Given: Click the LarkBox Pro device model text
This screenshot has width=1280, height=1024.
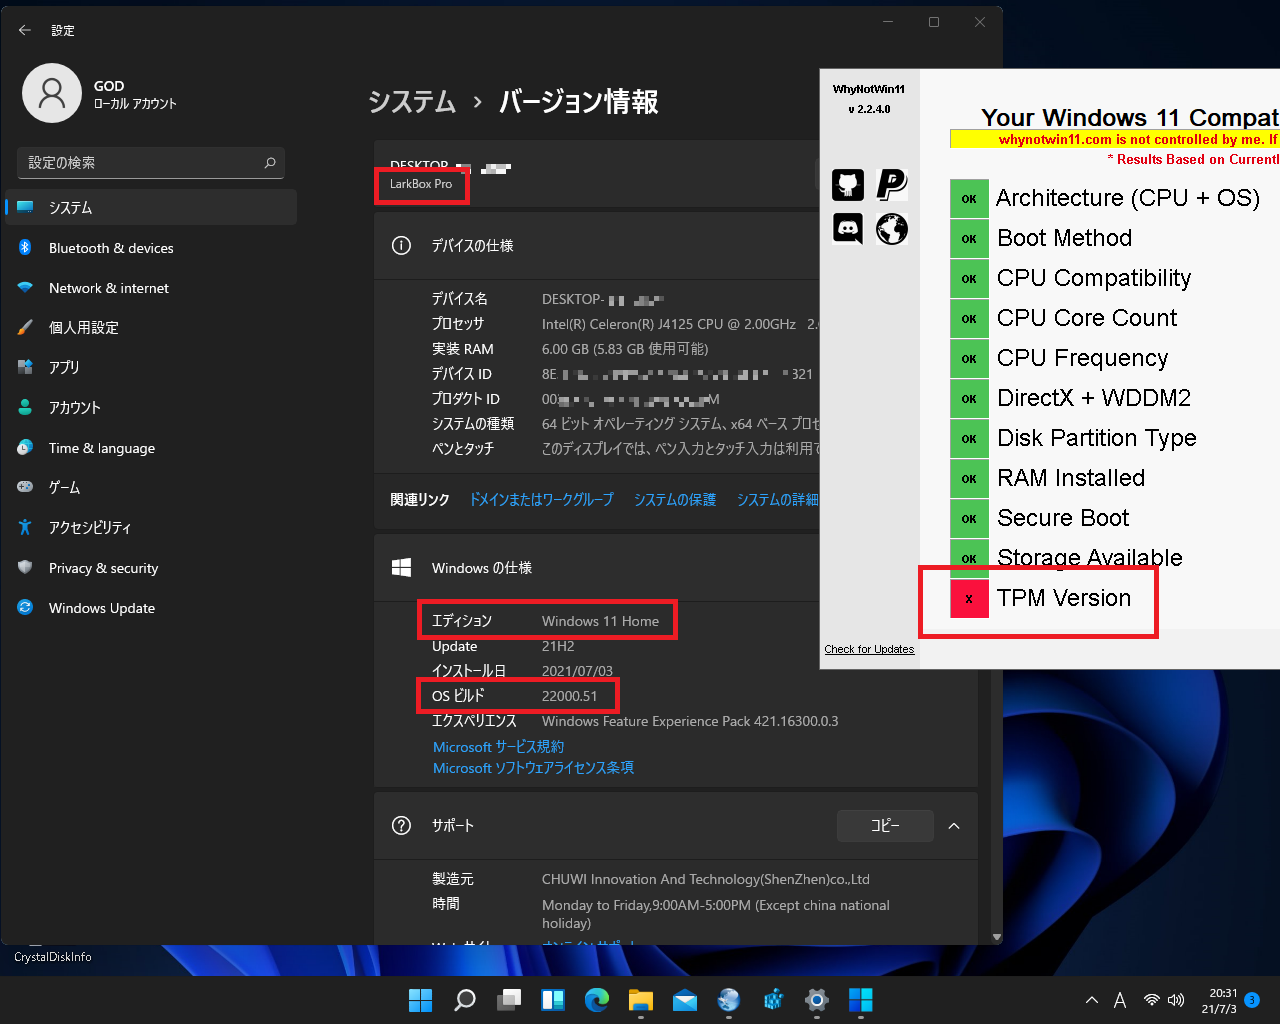Looking at the screenshot, I should coord(421,184).
